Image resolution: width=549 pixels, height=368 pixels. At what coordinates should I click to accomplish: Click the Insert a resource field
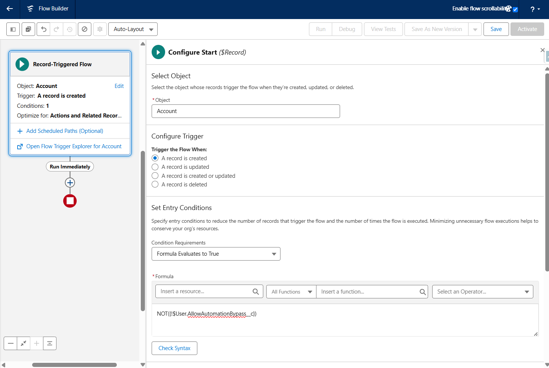pyautogui.click(x=209, y=291)
